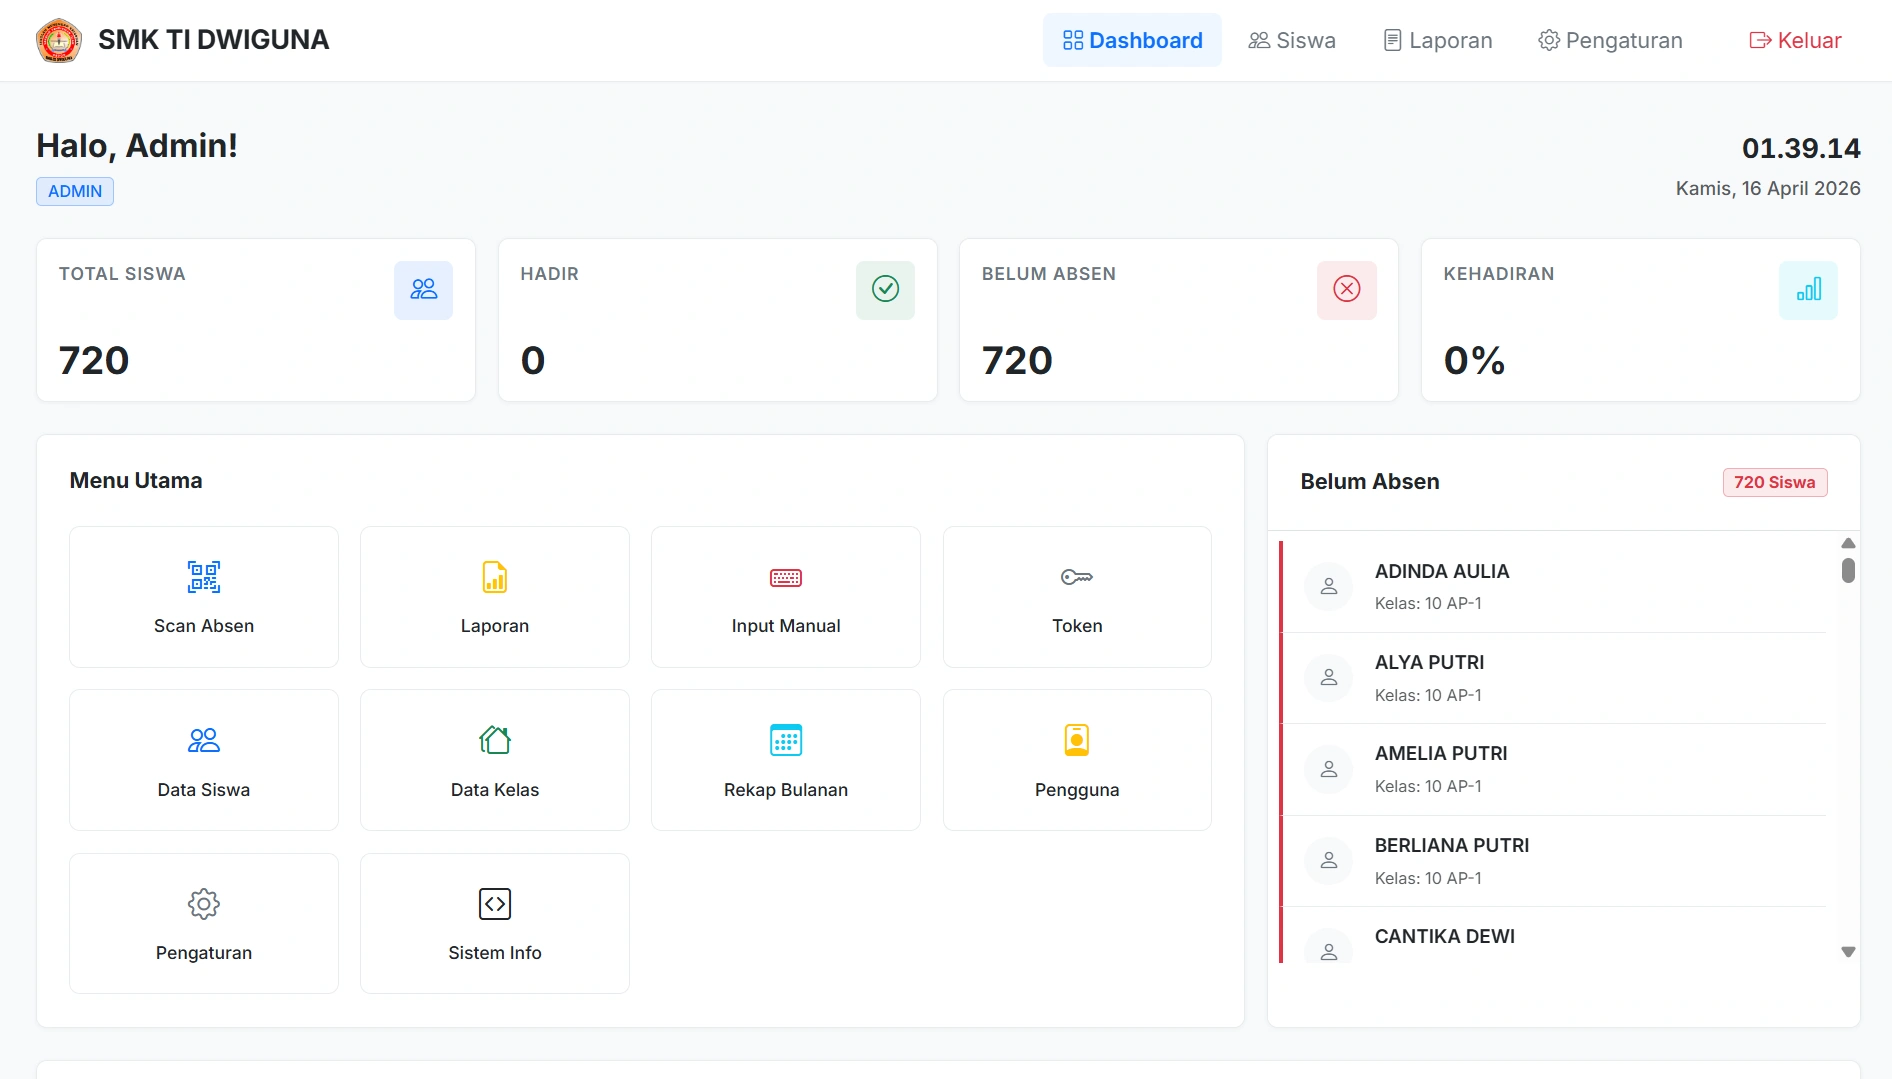Click the date Kamis, 16 April 2026
Screen dimensions: 1892x1079
tap(1768, 189)
